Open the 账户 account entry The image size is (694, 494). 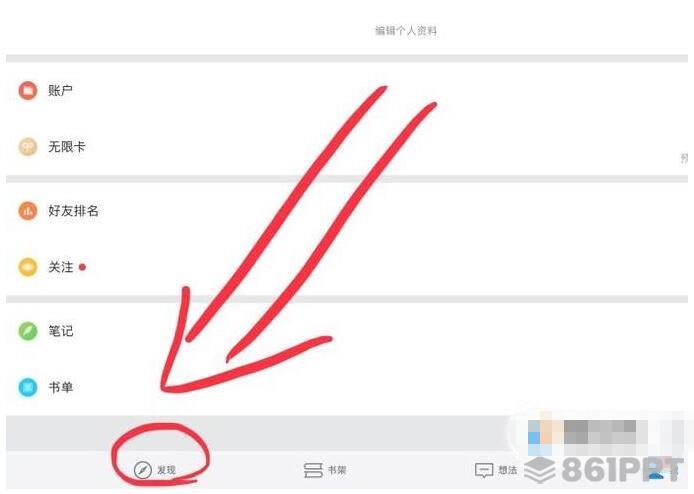pos(347,90)
